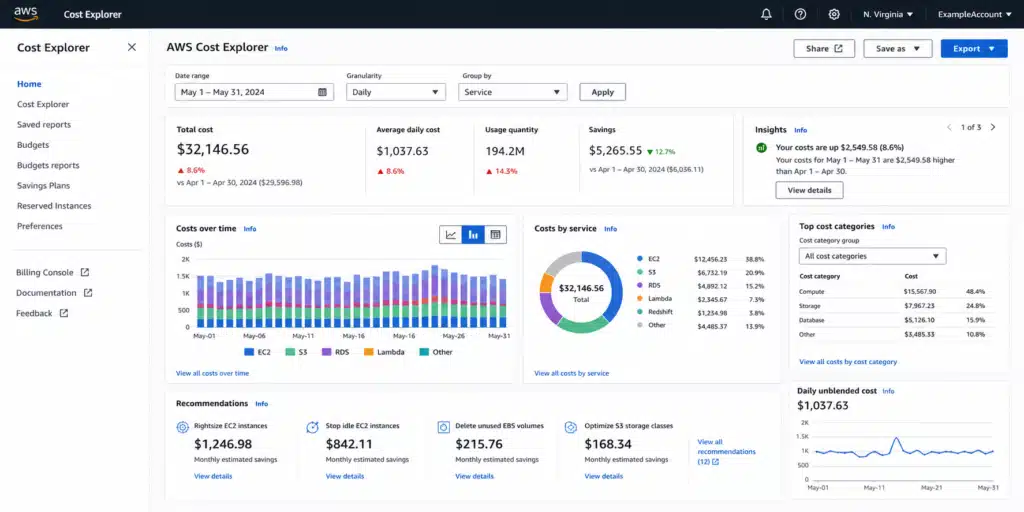1024x512 pixels.
Task: Click Info next to AWS Cost Explorer title
Action: (x=281, y=48)
